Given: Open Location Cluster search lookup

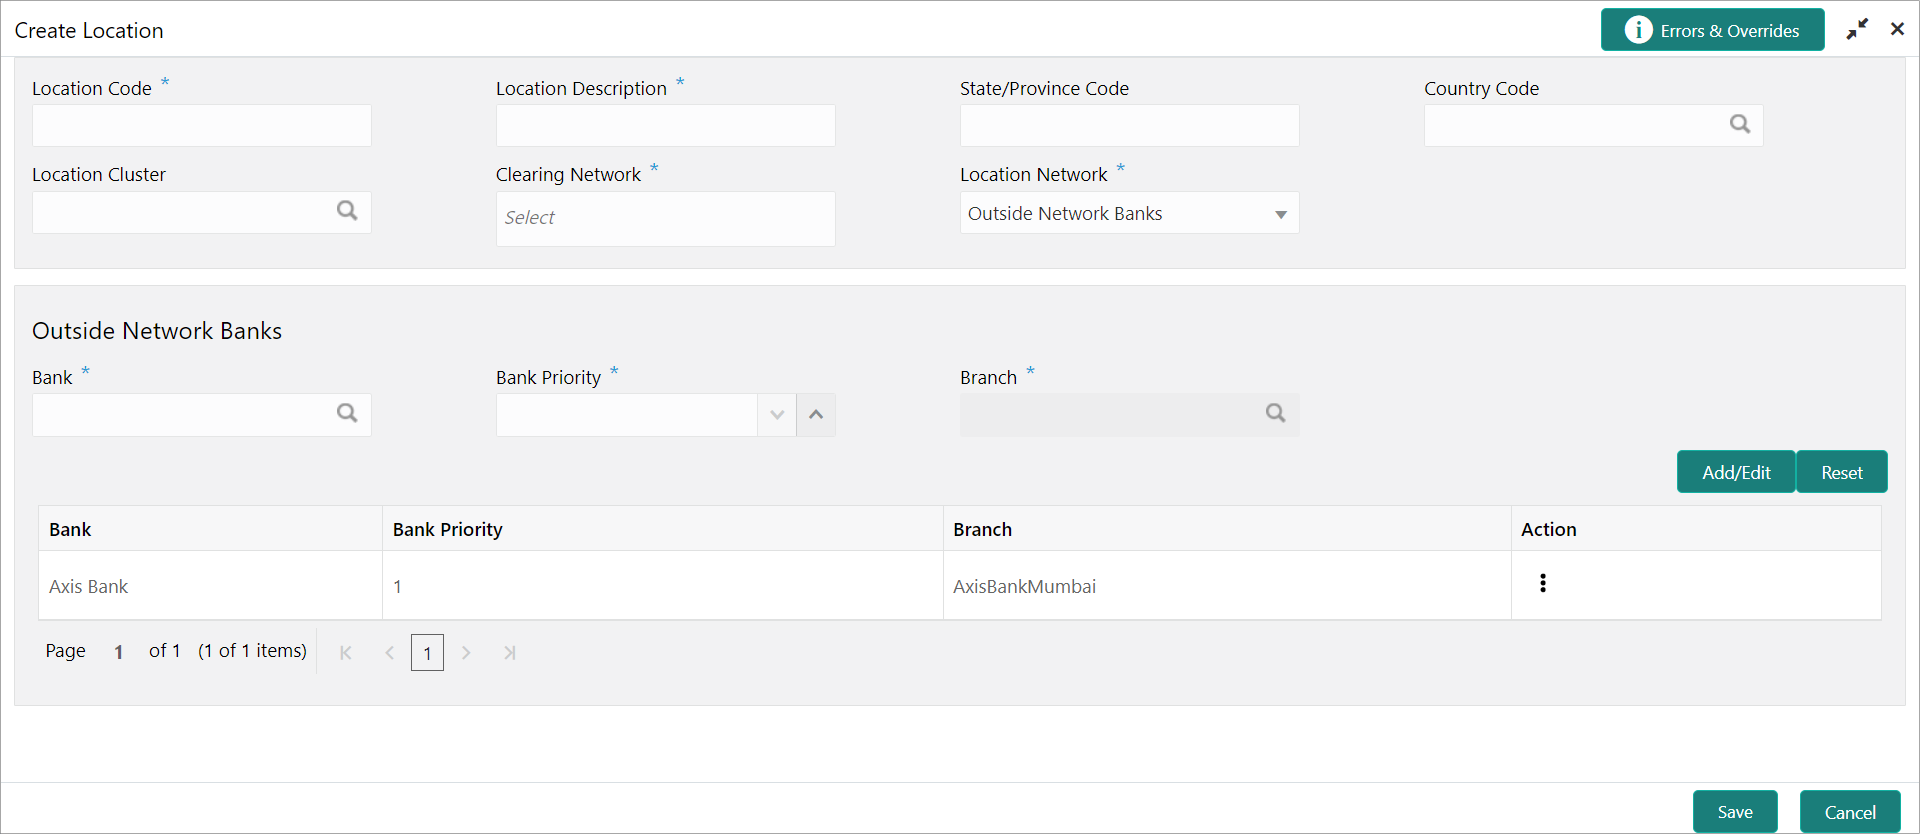Looking at the screenshot, I should (347, 210).
